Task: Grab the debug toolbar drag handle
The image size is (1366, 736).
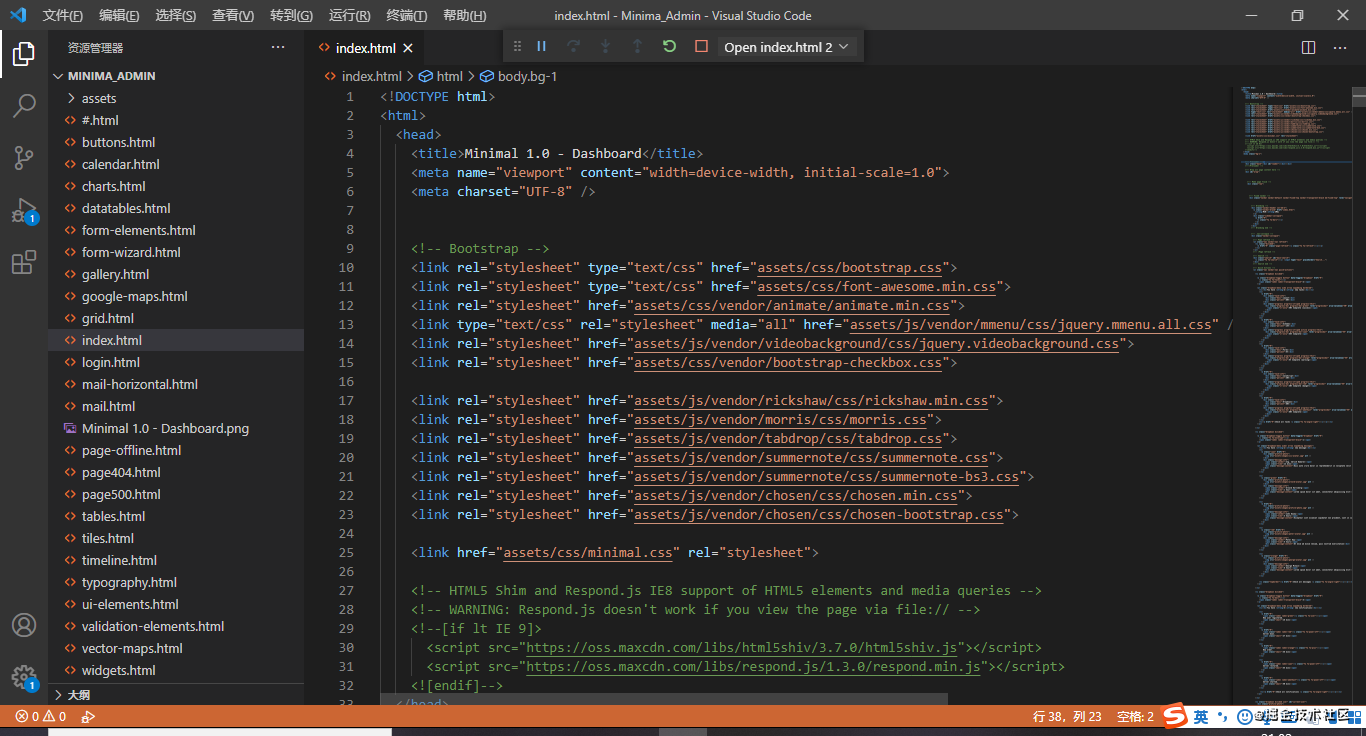Action: point(517,46)
